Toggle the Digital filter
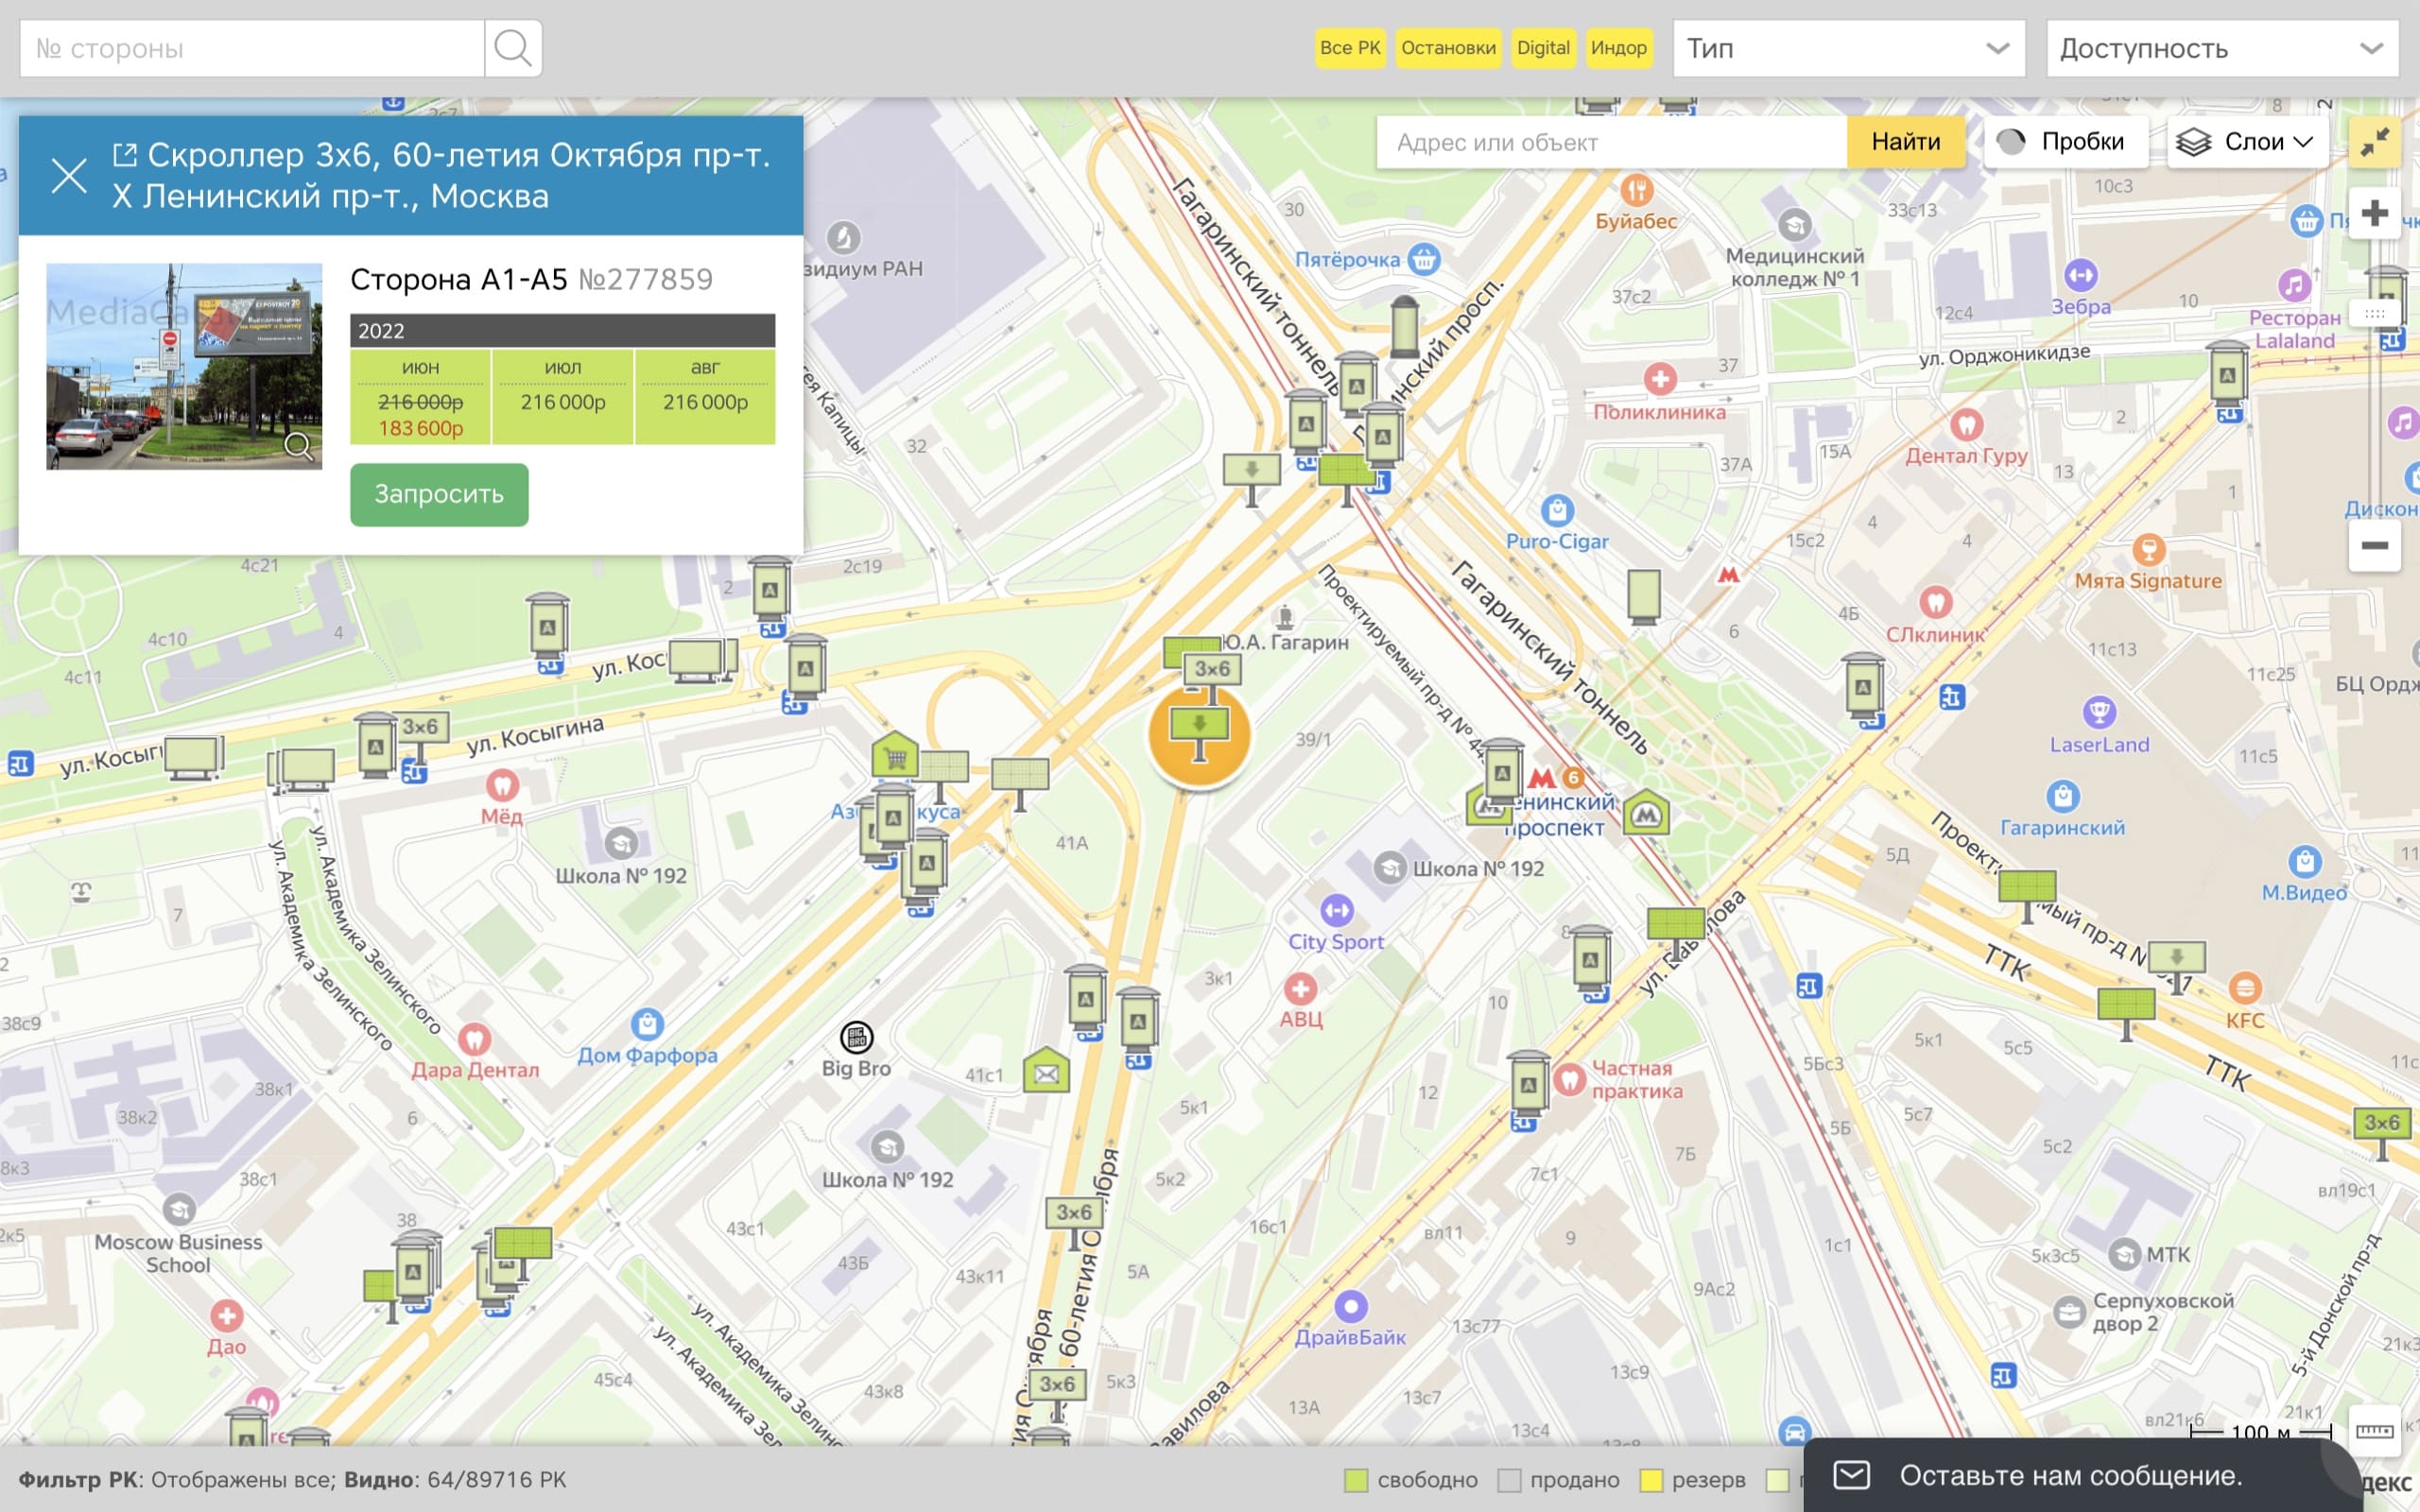The height and width of the screenshot is (1512, 2420). (x=1542, y=48)
